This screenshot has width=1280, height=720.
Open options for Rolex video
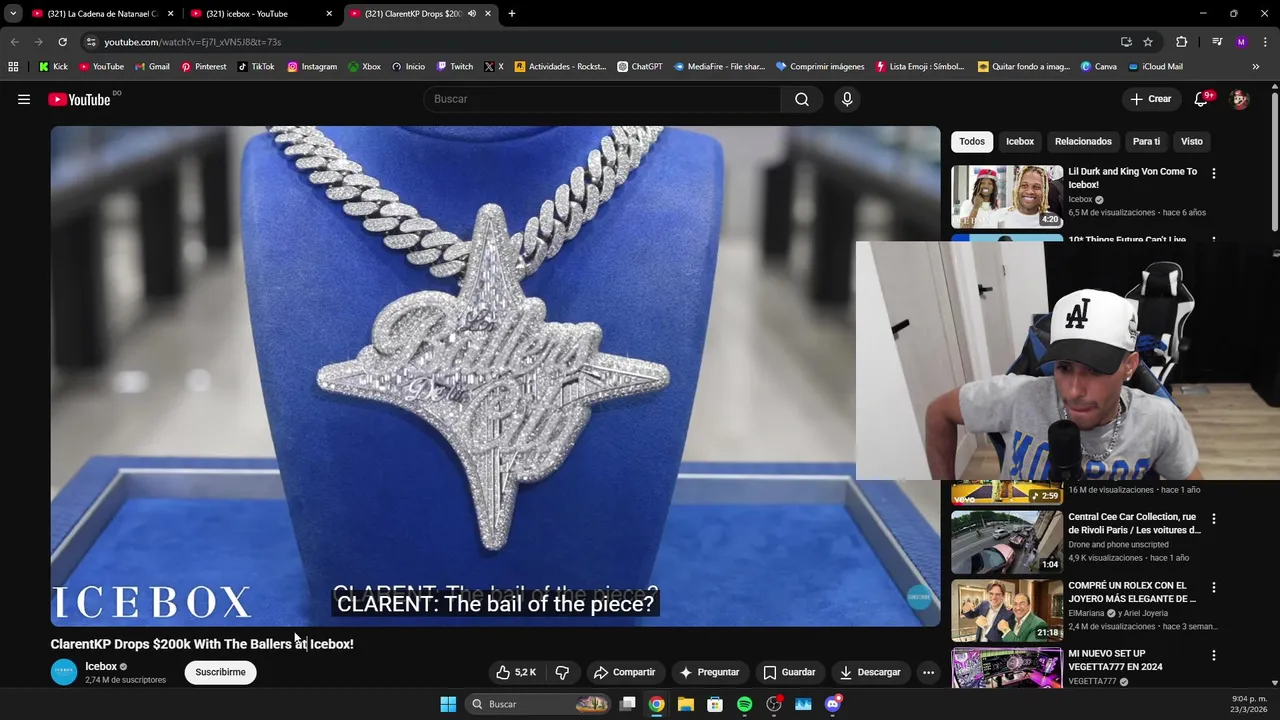1214,587
